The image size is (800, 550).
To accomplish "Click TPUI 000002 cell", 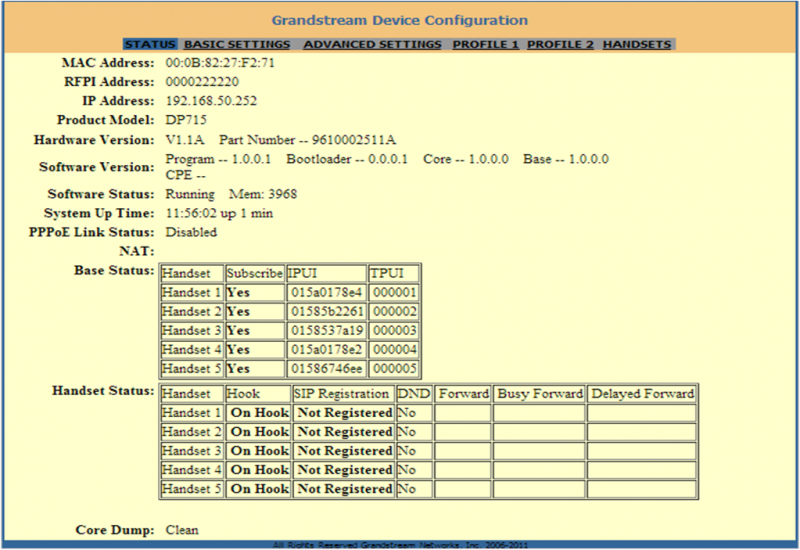I will pyautogui.click(x=394, y=311).
